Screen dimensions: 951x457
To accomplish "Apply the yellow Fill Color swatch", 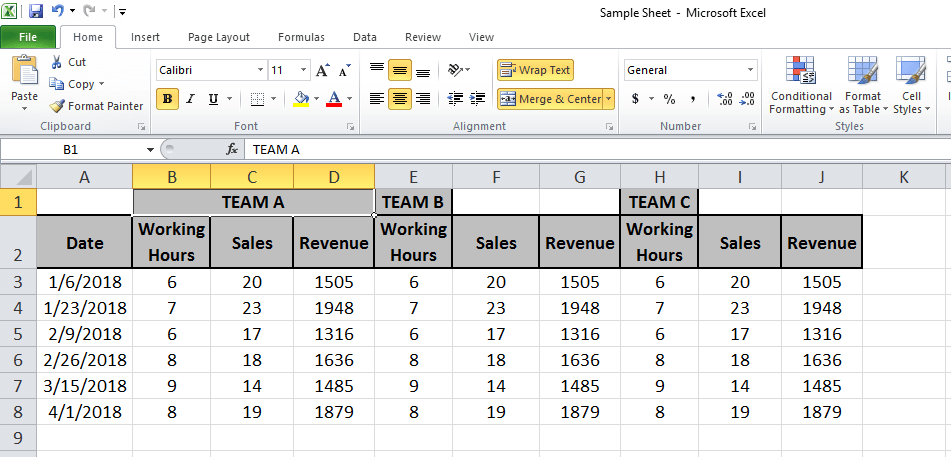I will click(x=301, y=99).
